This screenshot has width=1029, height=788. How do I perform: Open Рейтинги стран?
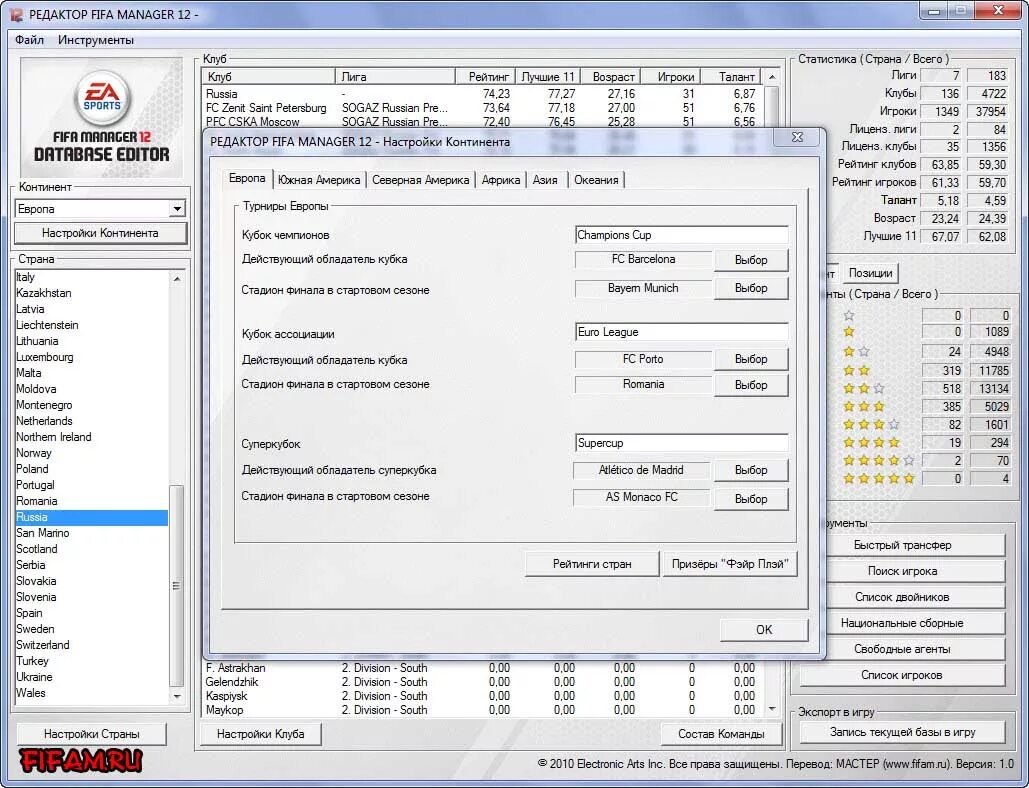tap(592, 564)
